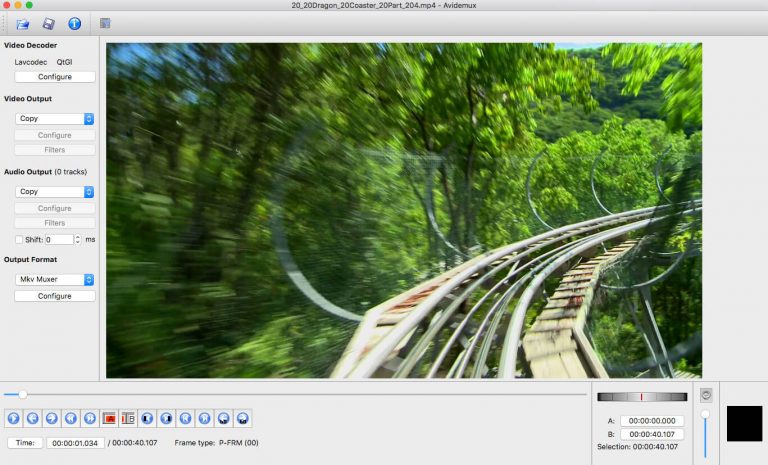Click the jog shuttle wheel control
768x465 pixels.
[642, 397]
